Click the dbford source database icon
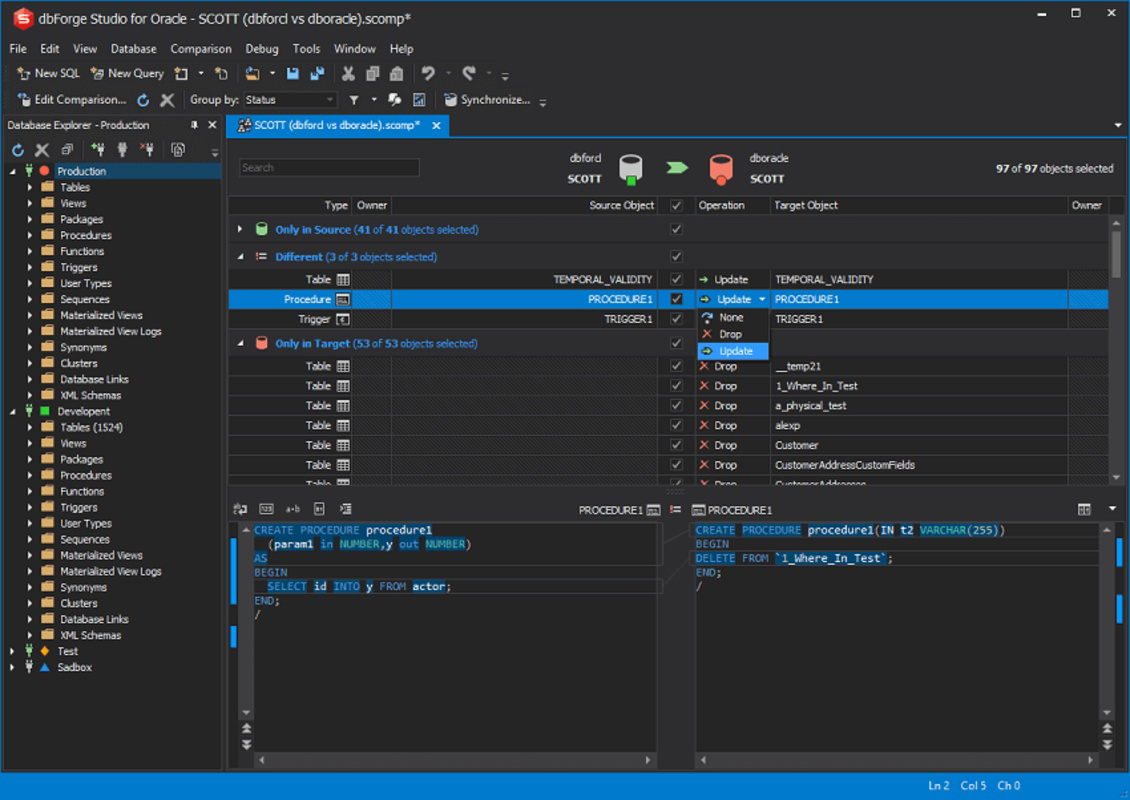1130x800 pixels. coord(631,170)
